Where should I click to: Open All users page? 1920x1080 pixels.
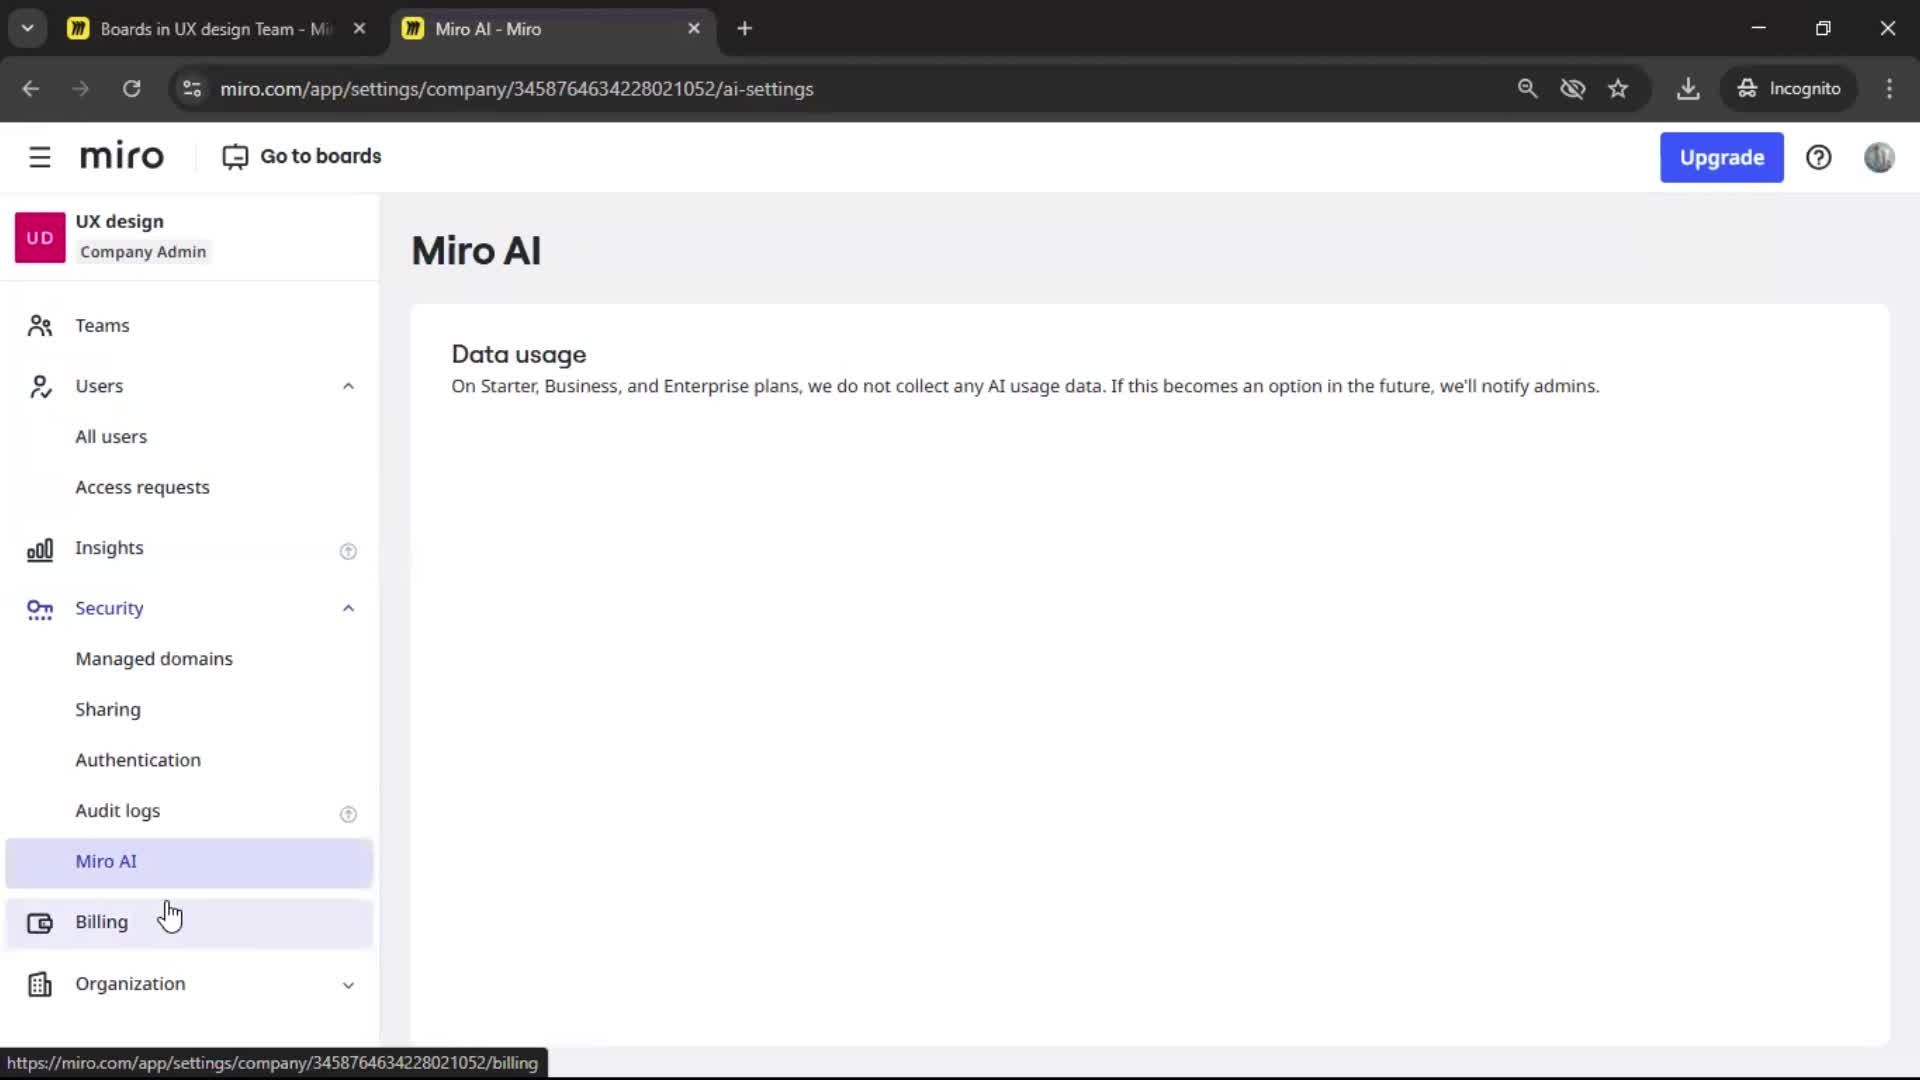tap(111, 436)
